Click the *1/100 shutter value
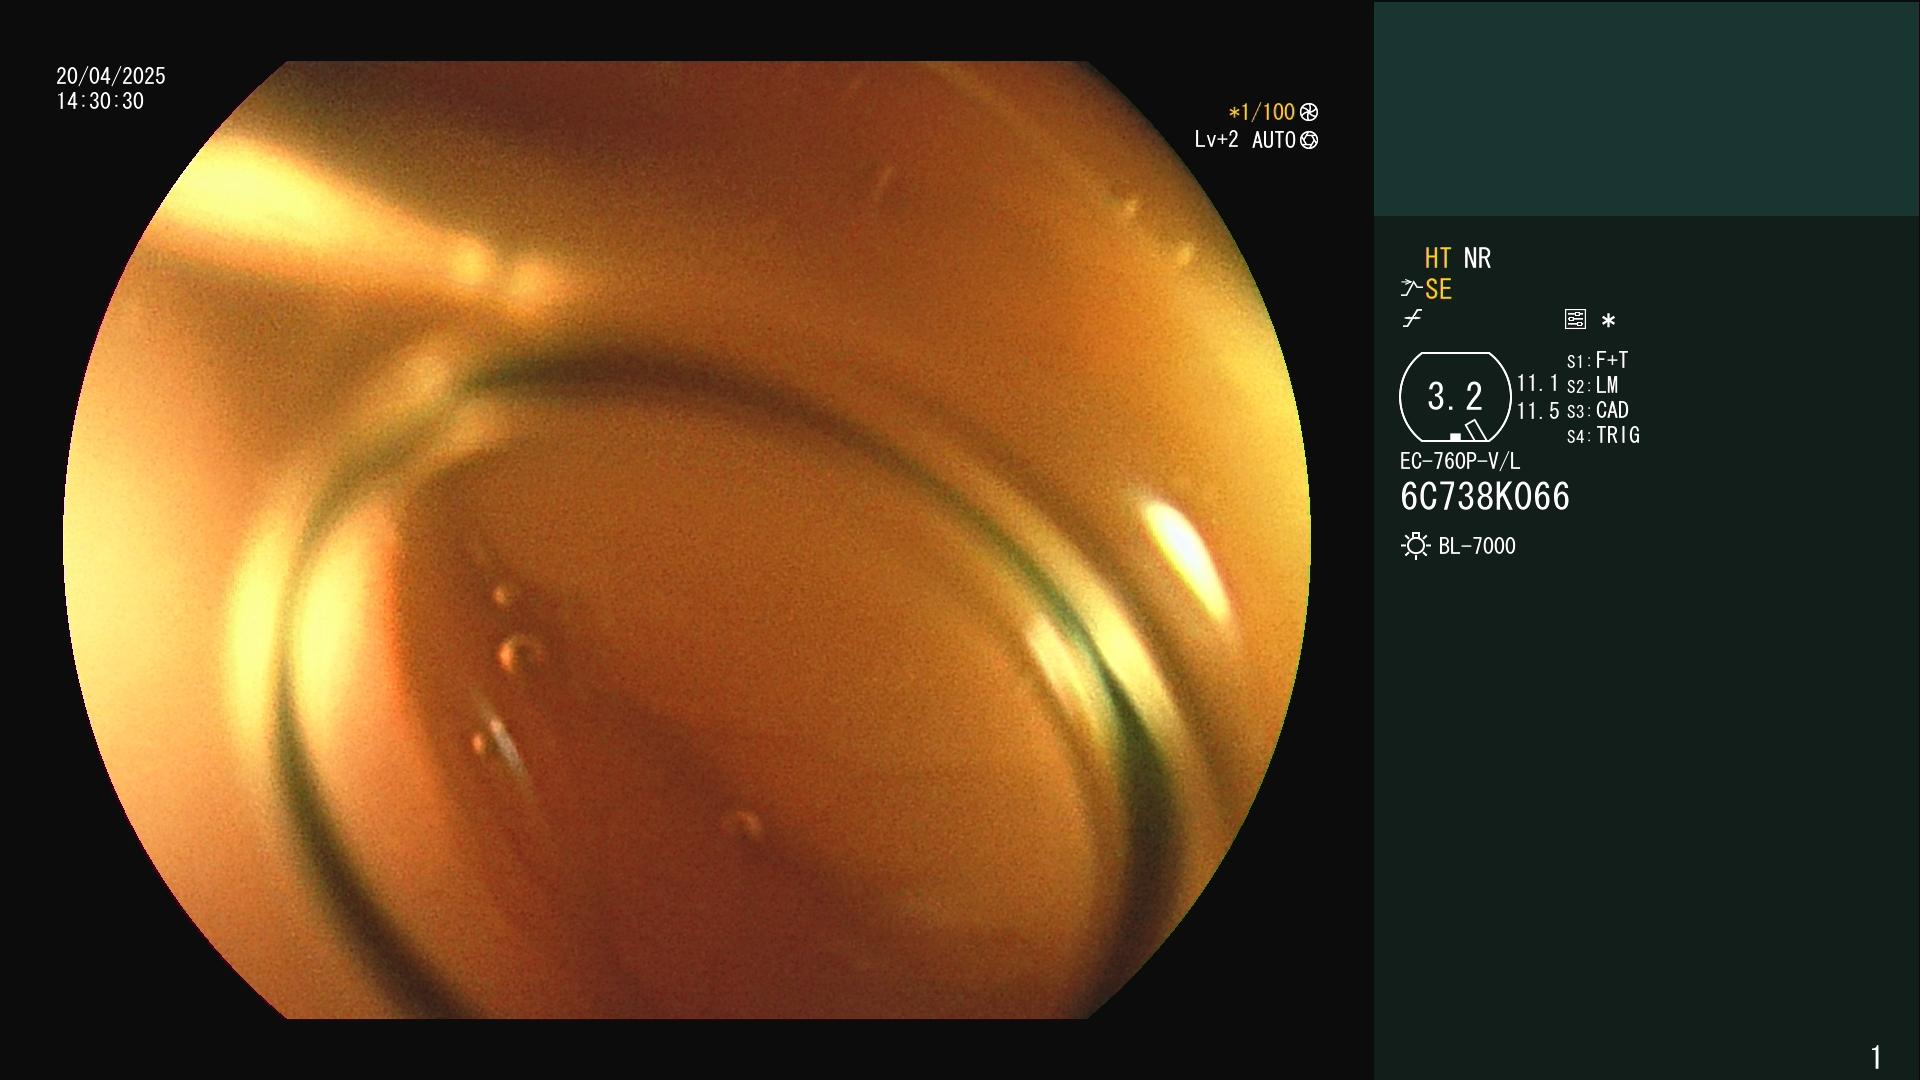The image size is (1920, 1080). (1261, 112)
